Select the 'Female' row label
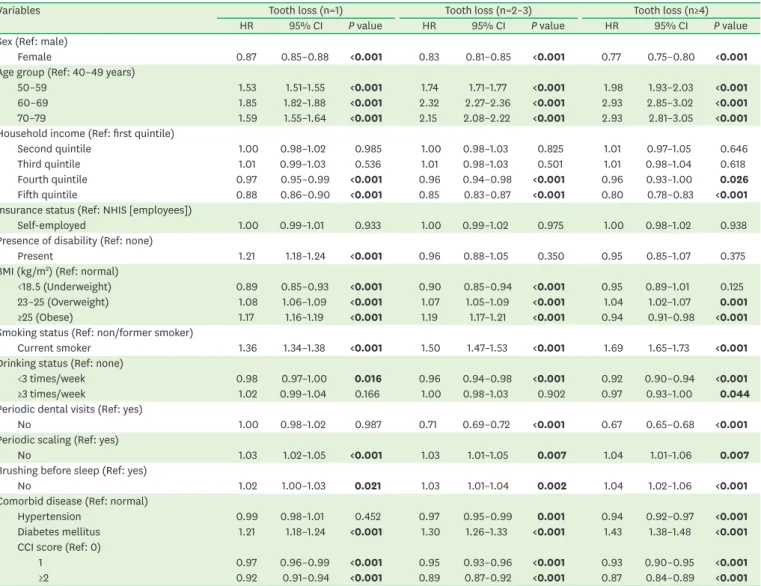Screen dimensions: 761x586 coord(34,57)
